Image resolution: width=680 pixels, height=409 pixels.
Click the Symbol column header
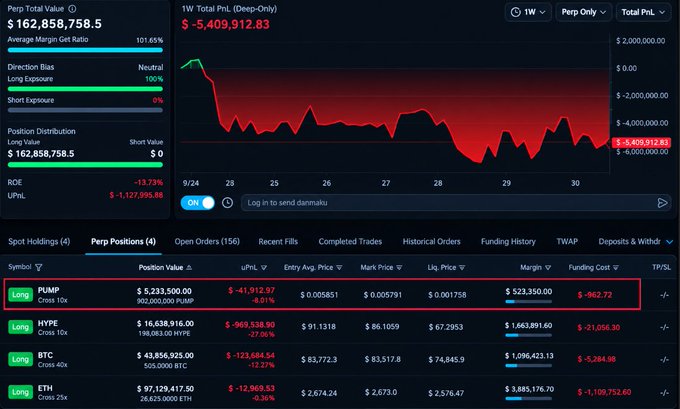pyautogui.click(x=20, y=267)
